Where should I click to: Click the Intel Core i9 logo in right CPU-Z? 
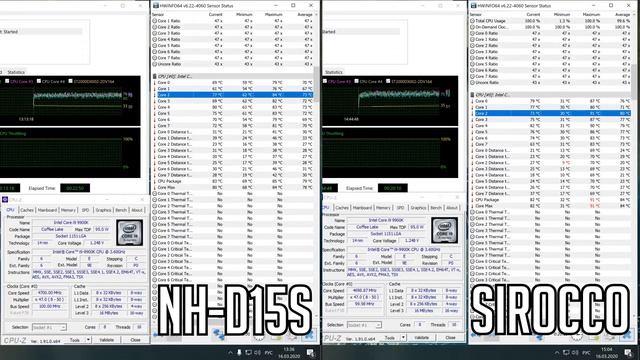click(444, 230)
